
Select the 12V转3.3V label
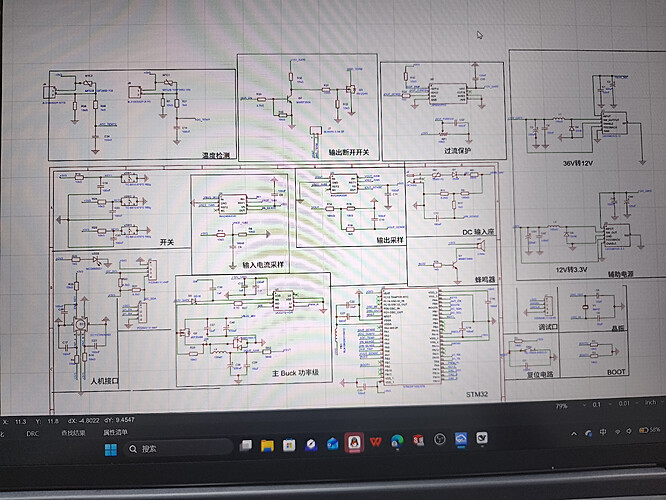(x=571, y=270)
